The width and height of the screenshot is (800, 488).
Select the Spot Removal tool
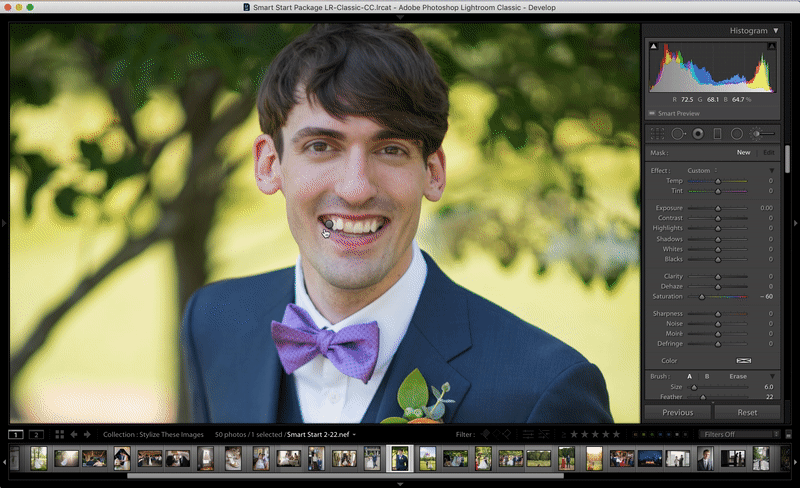[x=678, y=134]
